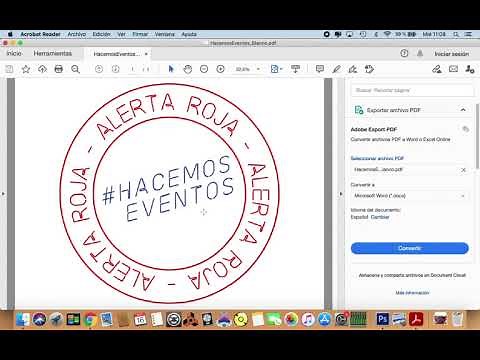The image size is (480, 360).
Task: Click the Adobe Export PDF copy icon
Action: 466,129
